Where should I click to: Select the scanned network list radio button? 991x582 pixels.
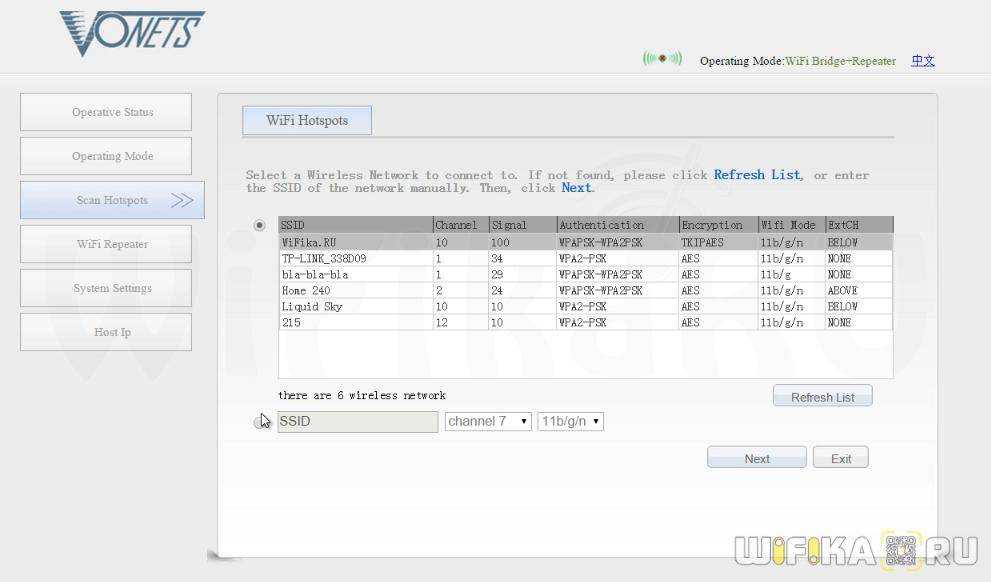[260, 225]
